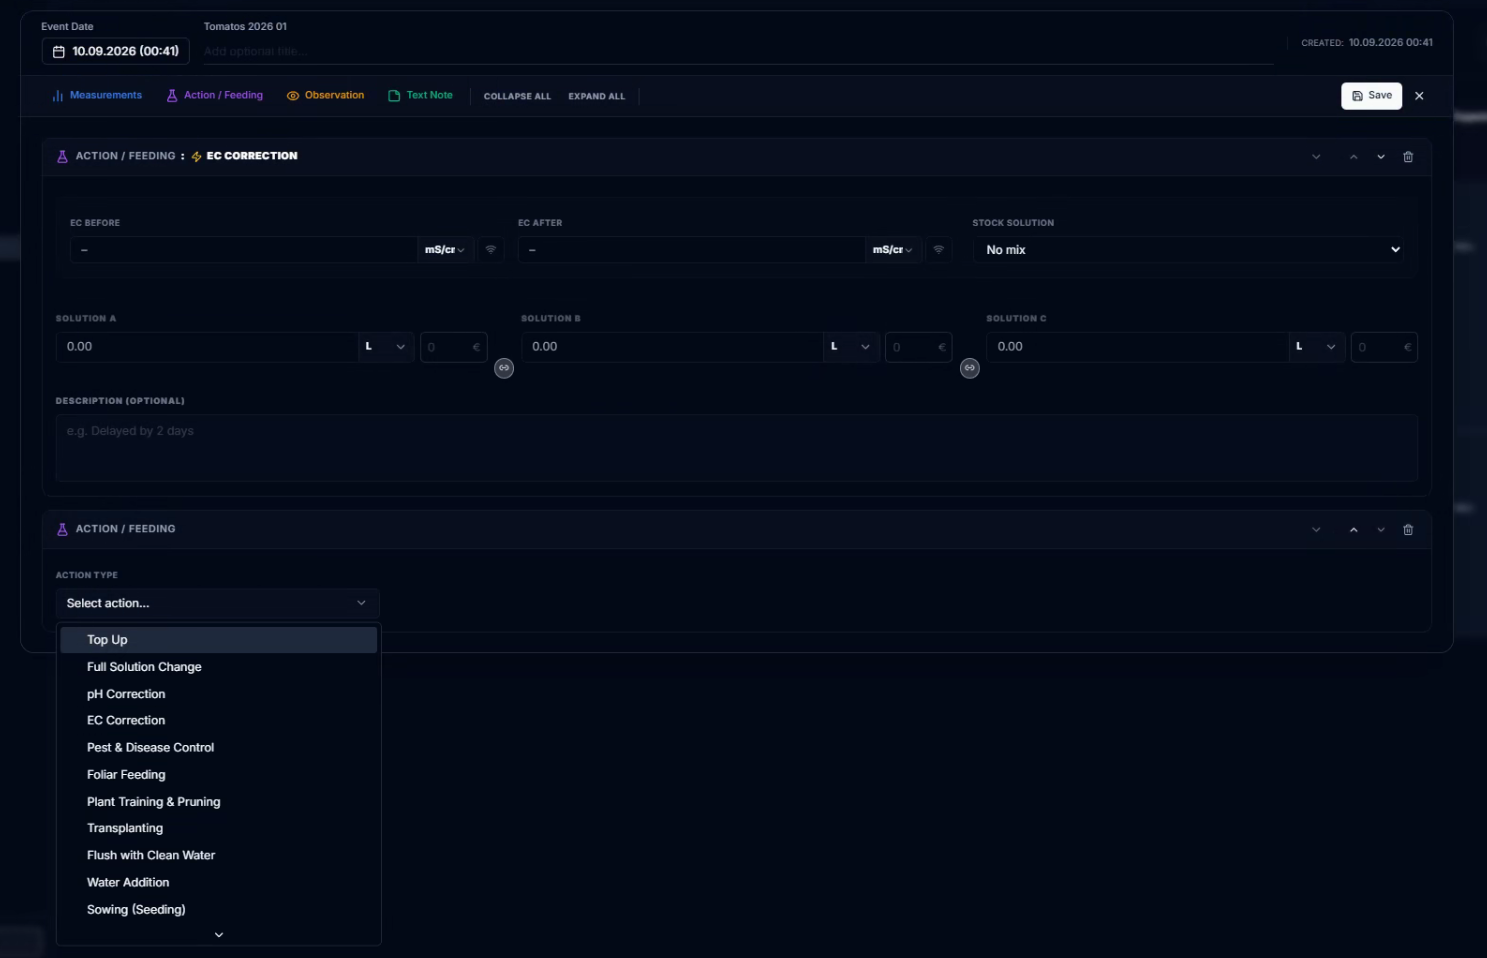Click the Select action dropdown
The height and width of the screenshot is (958, 1487).
(217, 603)
